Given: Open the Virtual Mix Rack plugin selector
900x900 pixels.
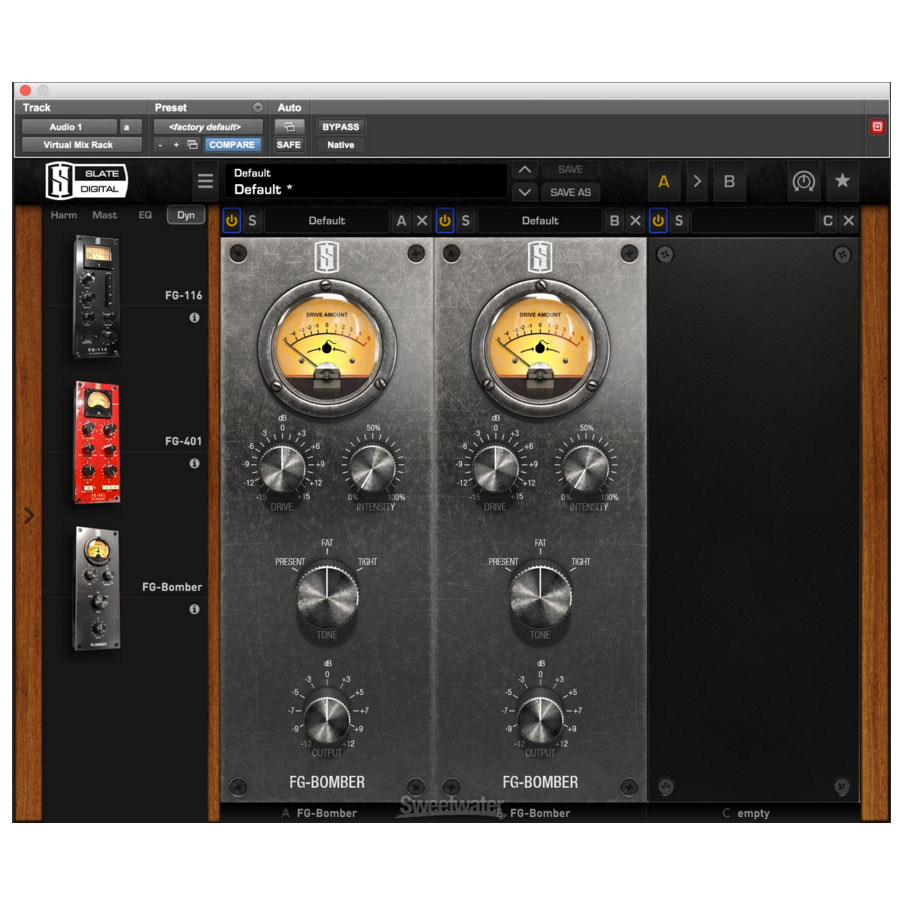Looking at the screenshot, I should click(x=82, y=145).
